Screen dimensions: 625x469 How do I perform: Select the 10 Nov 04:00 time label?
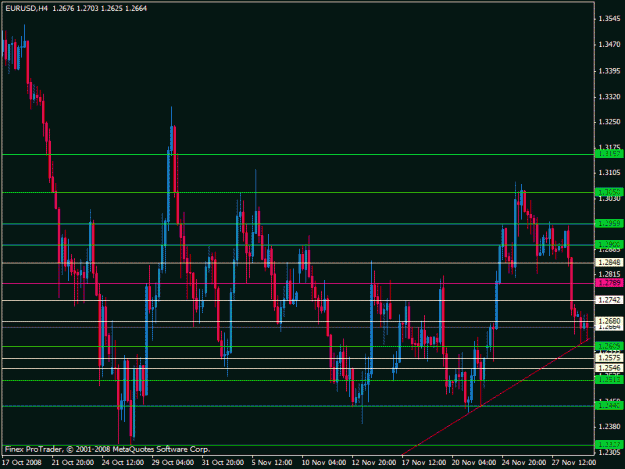point(324,462)
